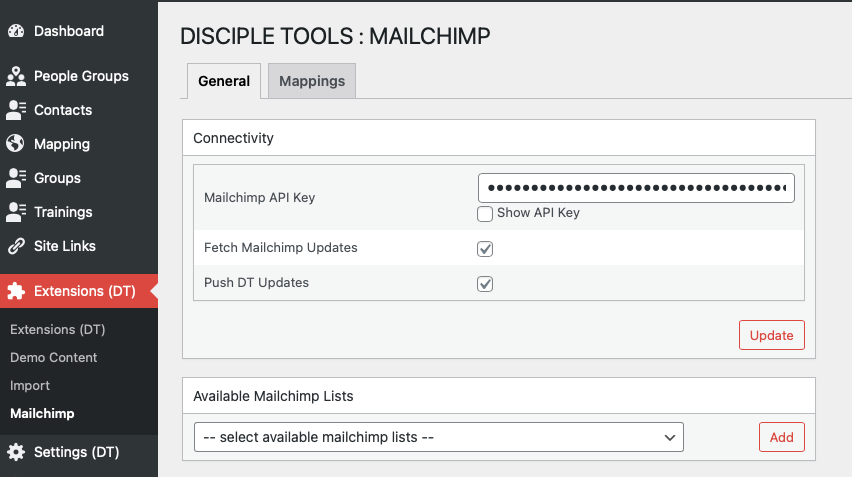Uncheck Fetch Mailchimp Updates checkbox
This screenshot has height=477, width=852.
click(x=485, y=249)
